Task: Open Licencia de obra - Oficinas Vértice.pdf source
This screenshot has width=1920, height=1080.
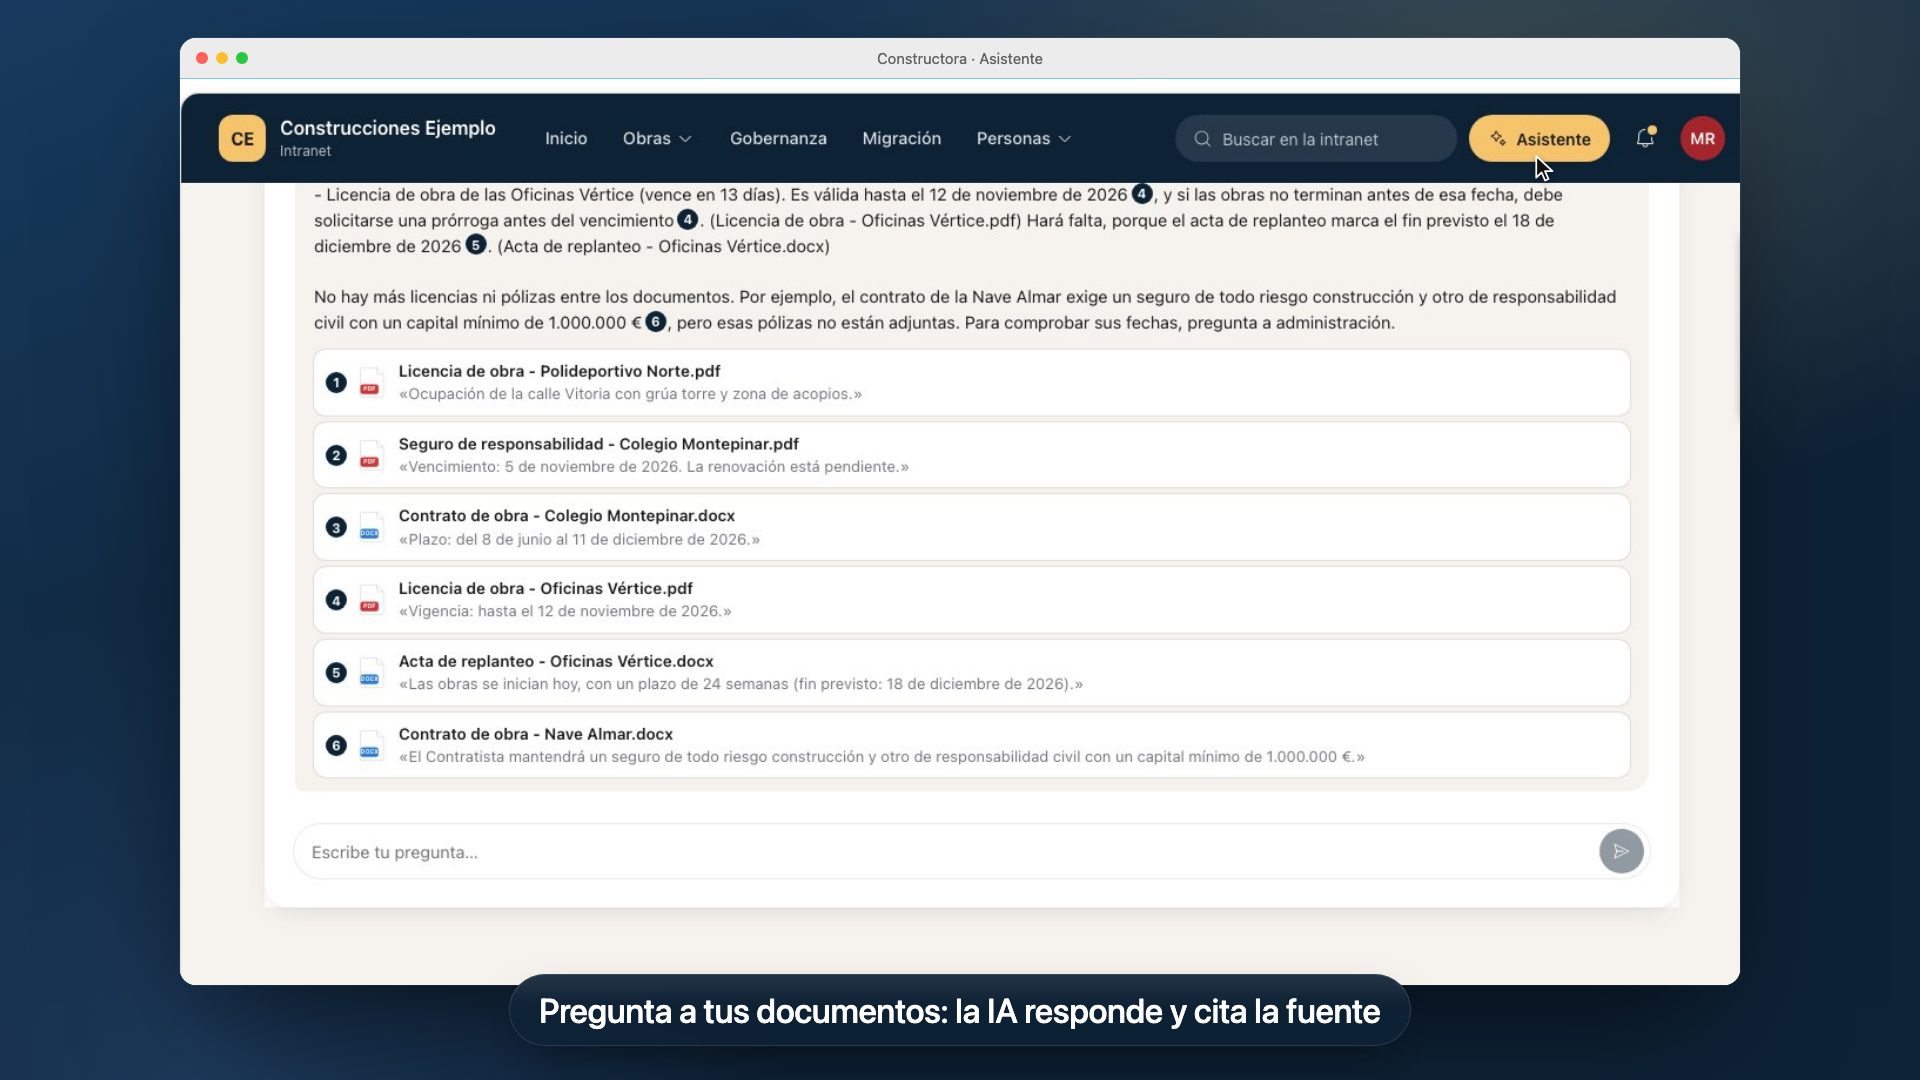Action: coord(972,600)
